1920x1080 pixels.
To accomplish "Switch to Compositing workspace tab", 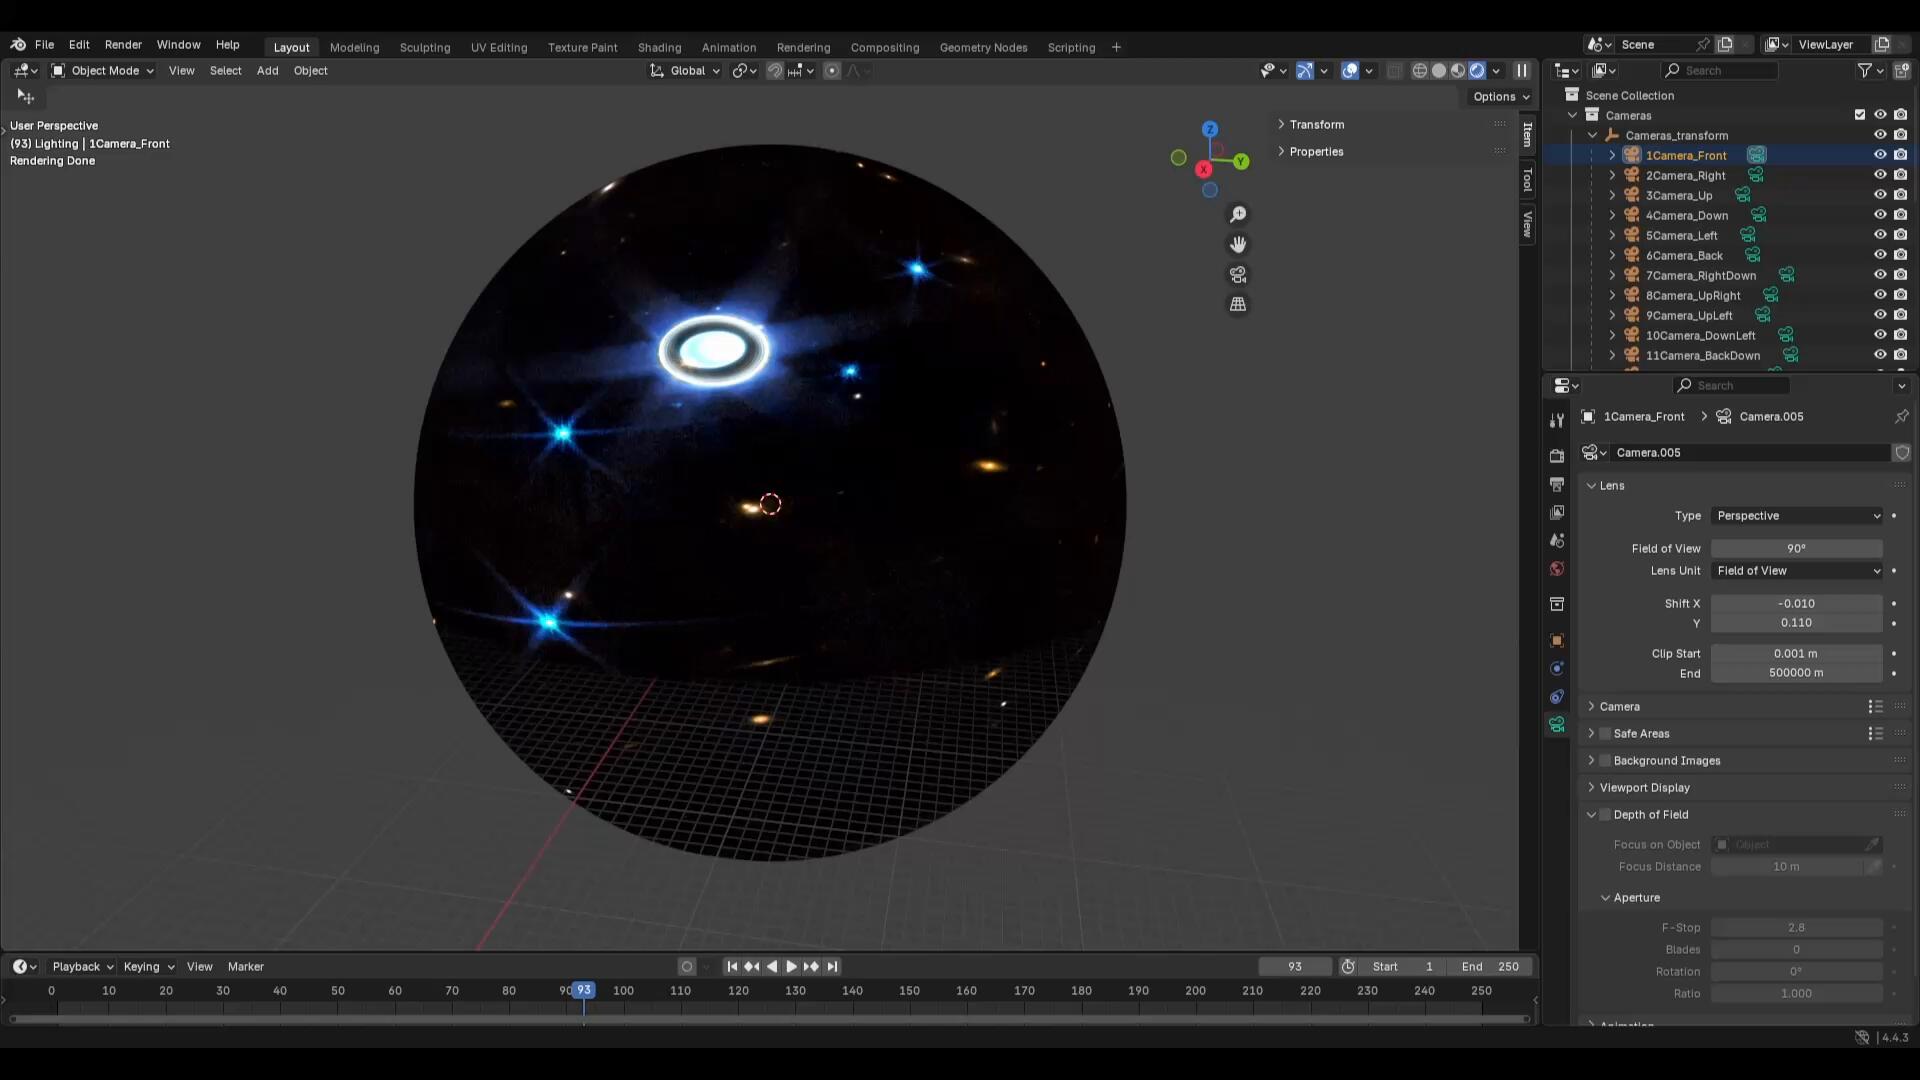I will coord(884,47).
